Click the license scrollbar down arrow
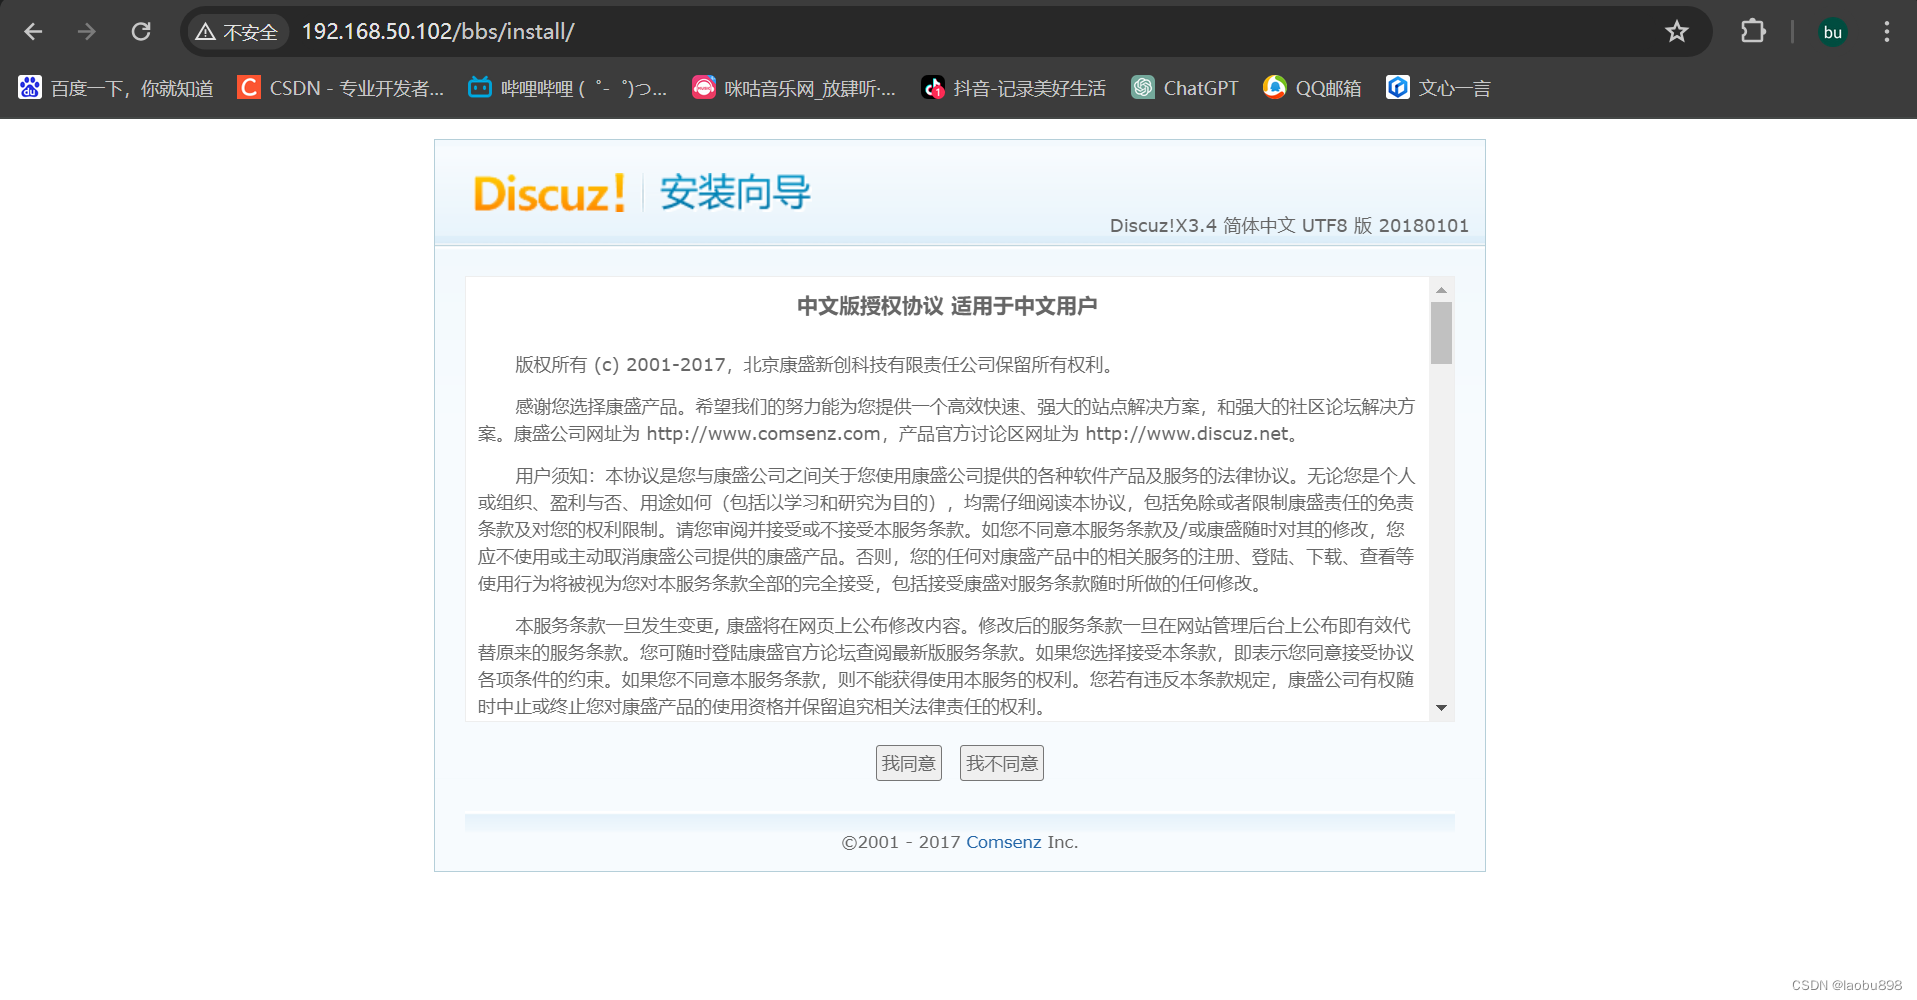 pos(1441,708)
